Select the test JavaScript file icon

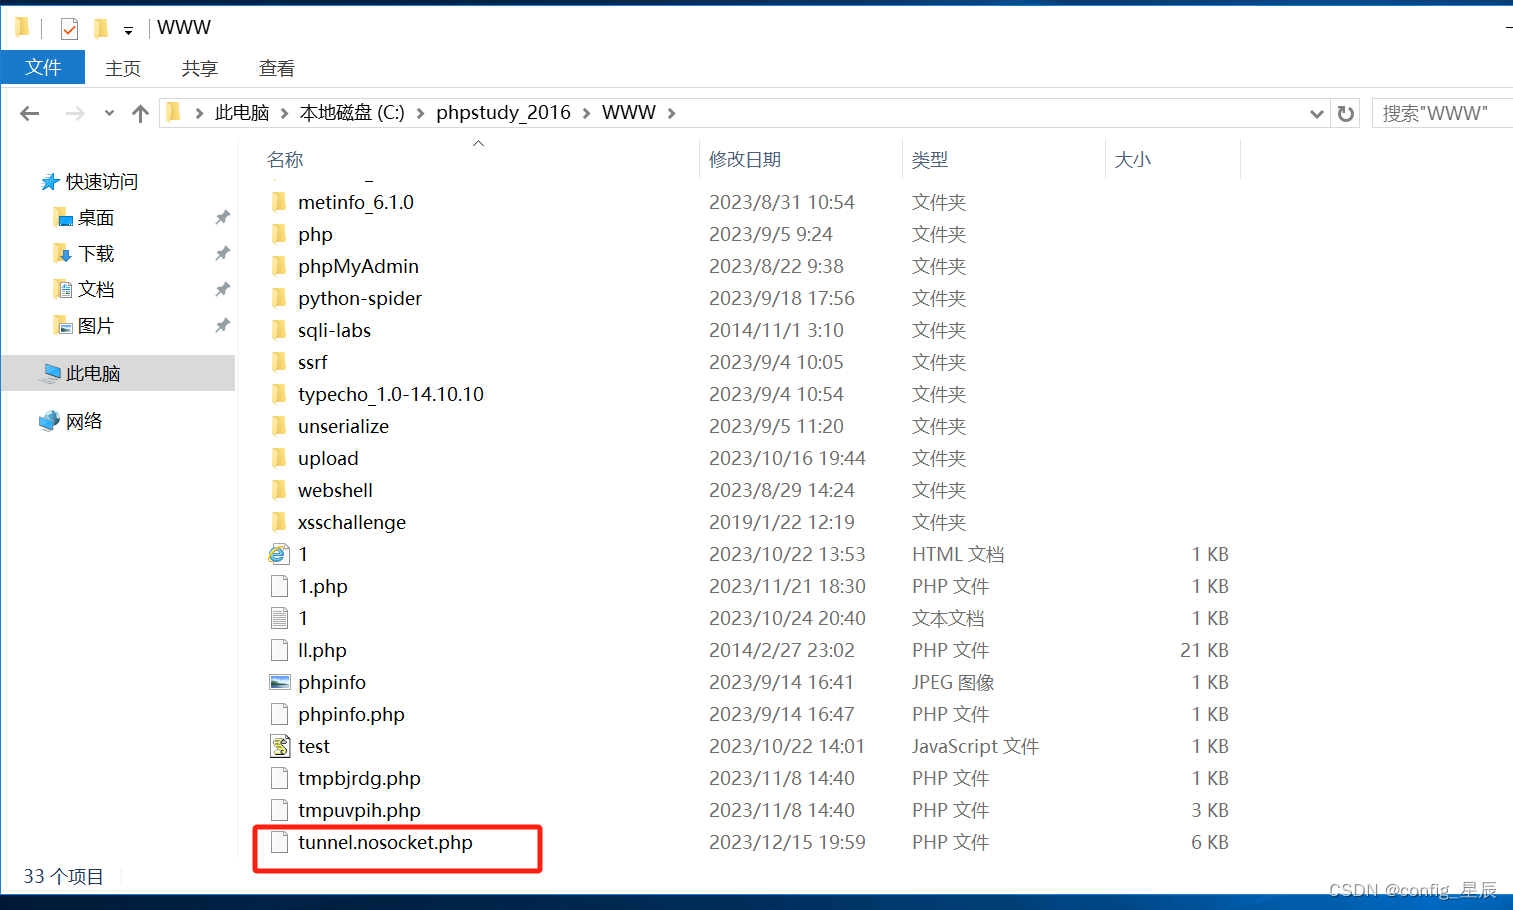(280, 746)
